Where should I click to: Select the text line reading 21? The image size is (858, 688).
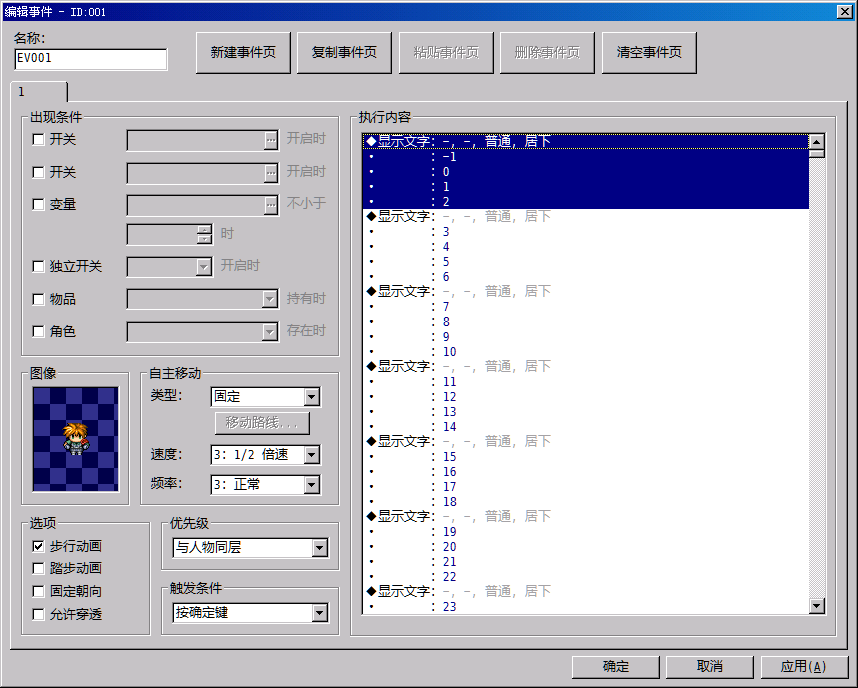click(x=585, y=562)
